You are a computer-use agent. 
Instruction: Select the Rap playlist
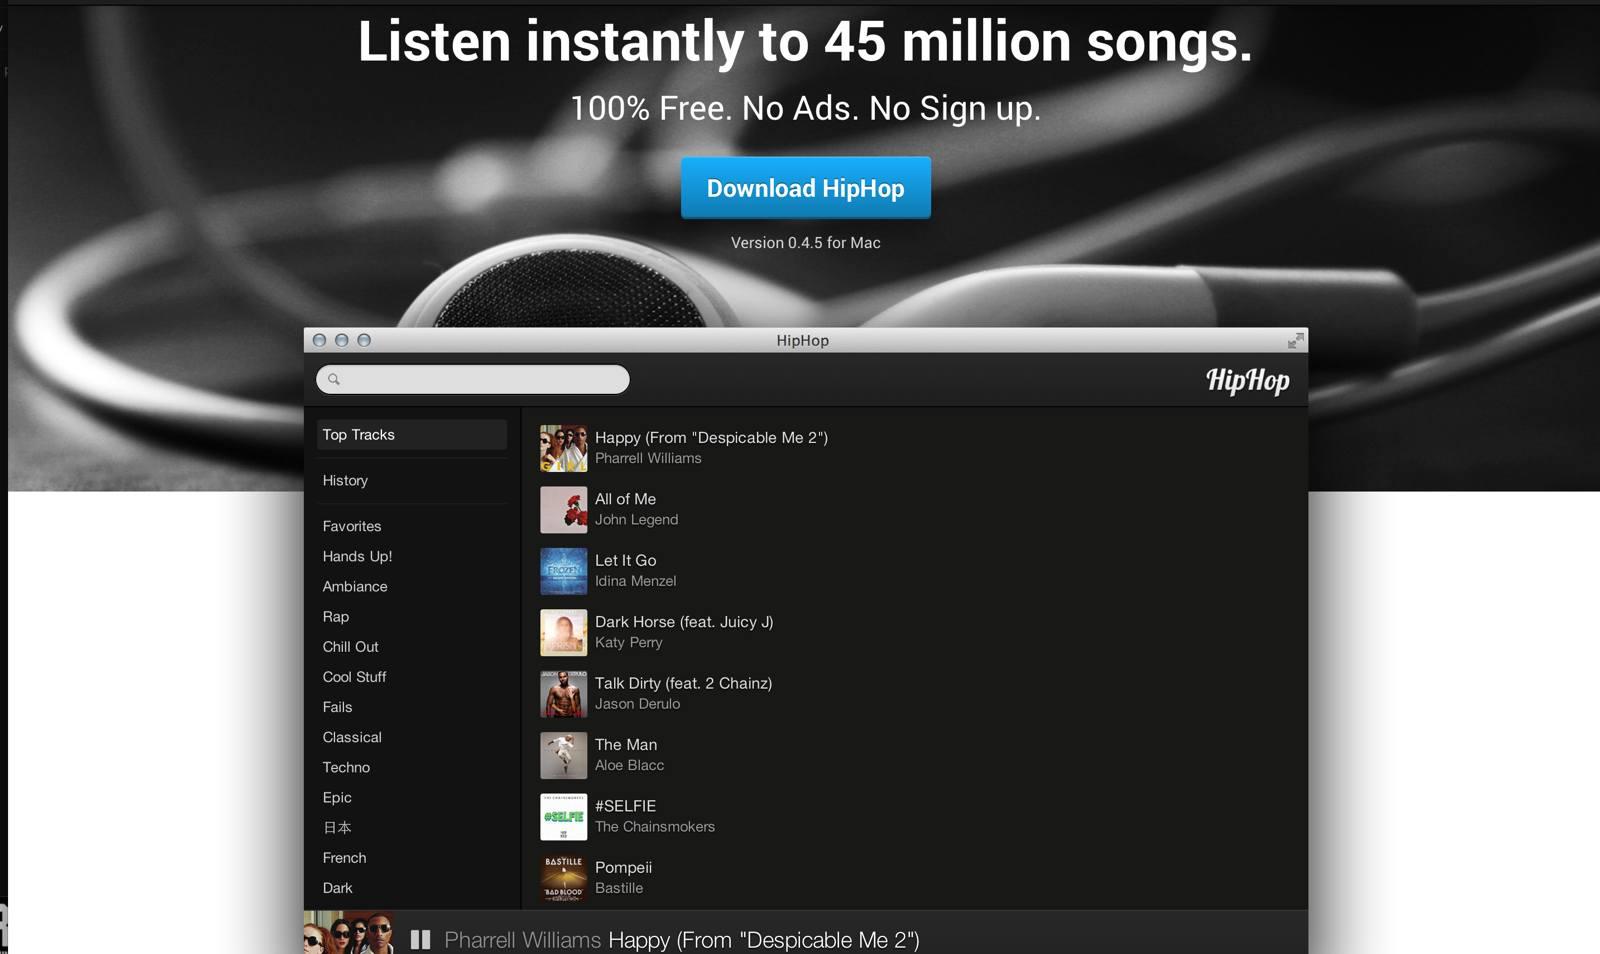click(336, 617)
